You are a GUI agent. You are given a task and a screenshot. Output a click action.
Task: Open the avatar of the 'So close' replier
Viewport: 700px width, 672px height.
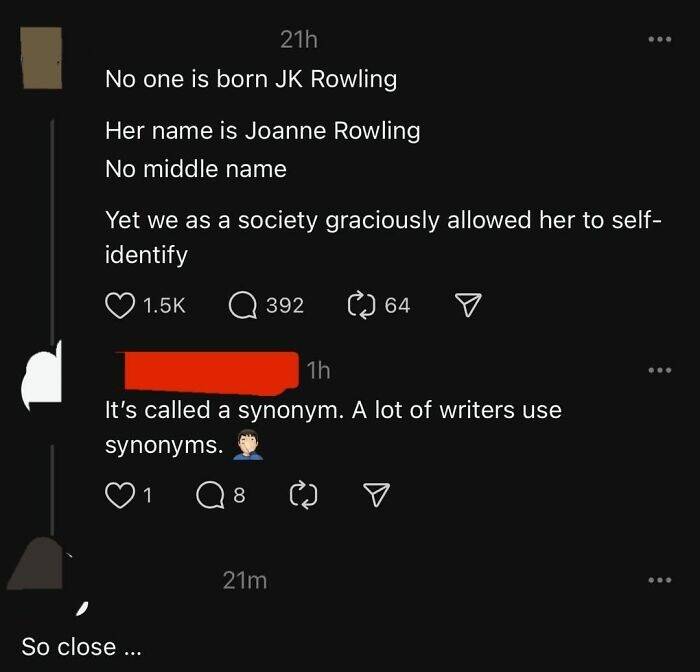(x=38, y=563)
